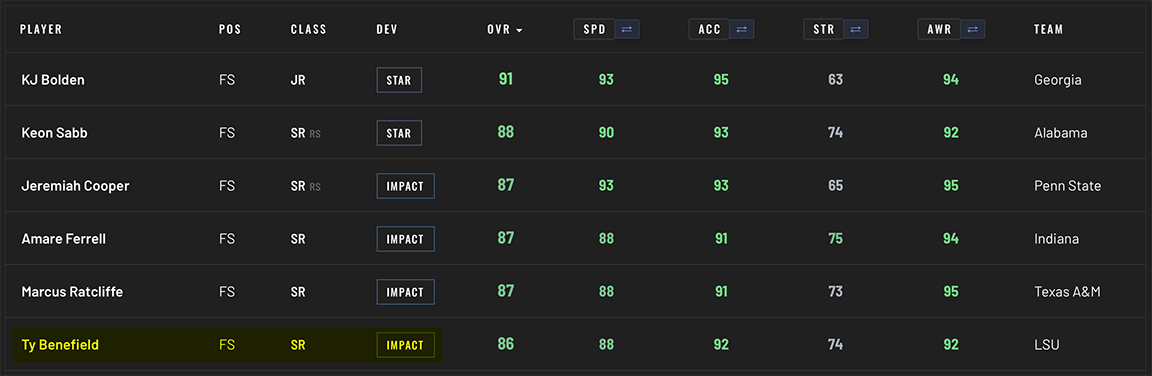Sort table by TEAM column header
1152x376 pixels.
point(1048,30)
